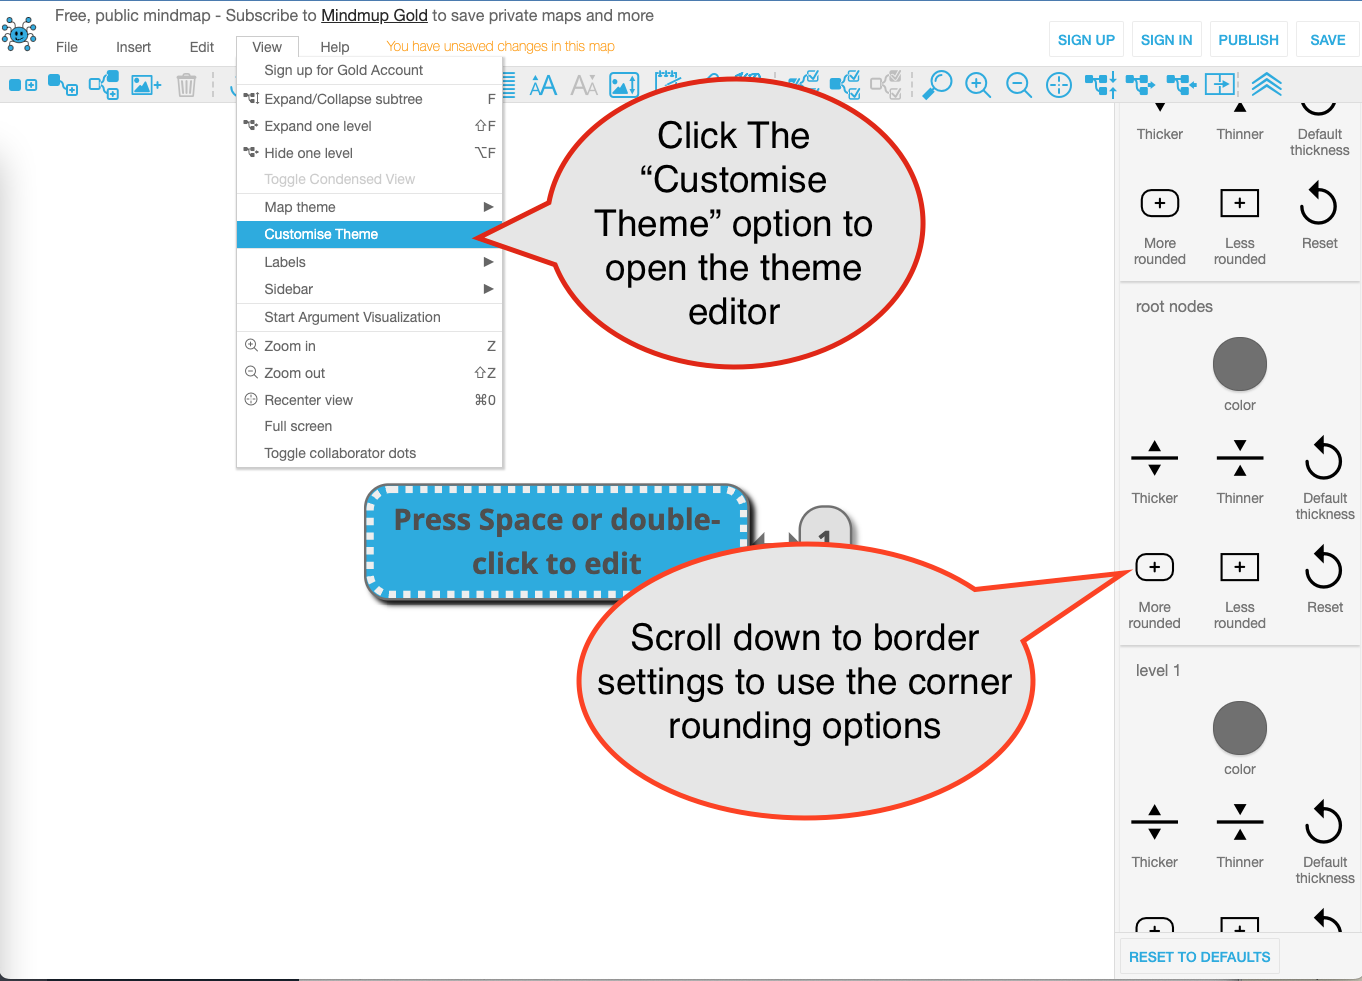This screenshot has height=981, width=1362.
Task: Select Expand one level menu entry
Action: coord(369,126)
